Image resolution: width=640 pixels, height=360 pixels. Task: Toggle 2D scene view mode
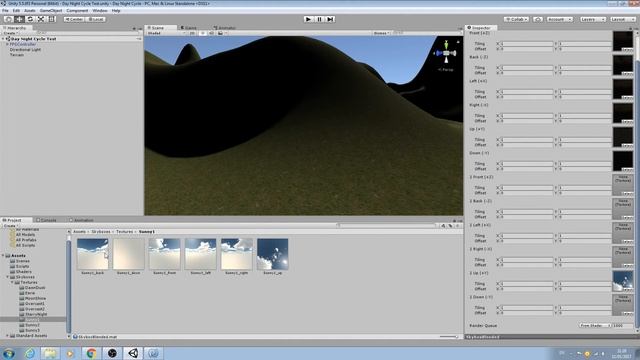192,33
